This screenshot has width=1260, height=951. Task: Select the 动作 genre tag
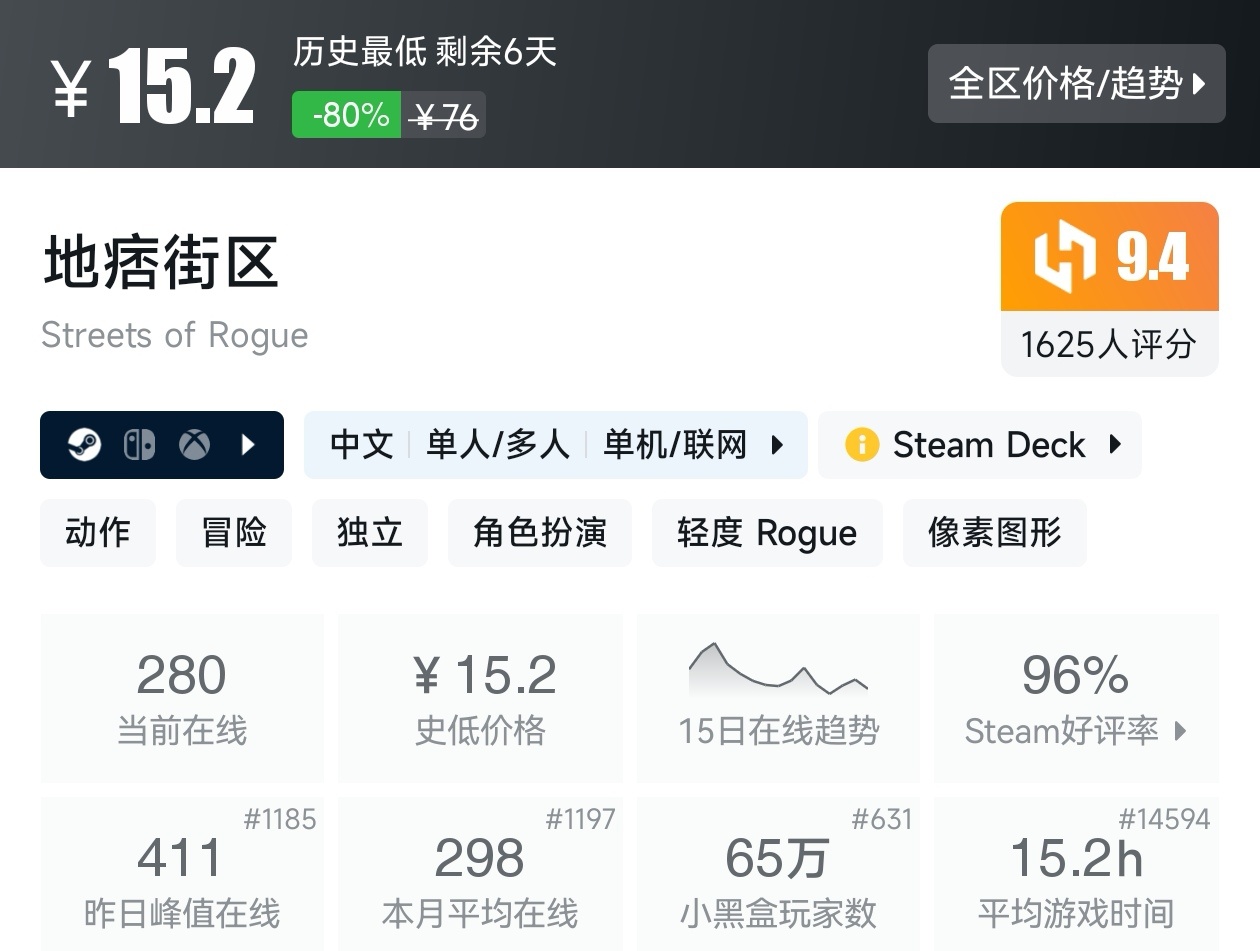pyautogui.click(x=98, y=532)
